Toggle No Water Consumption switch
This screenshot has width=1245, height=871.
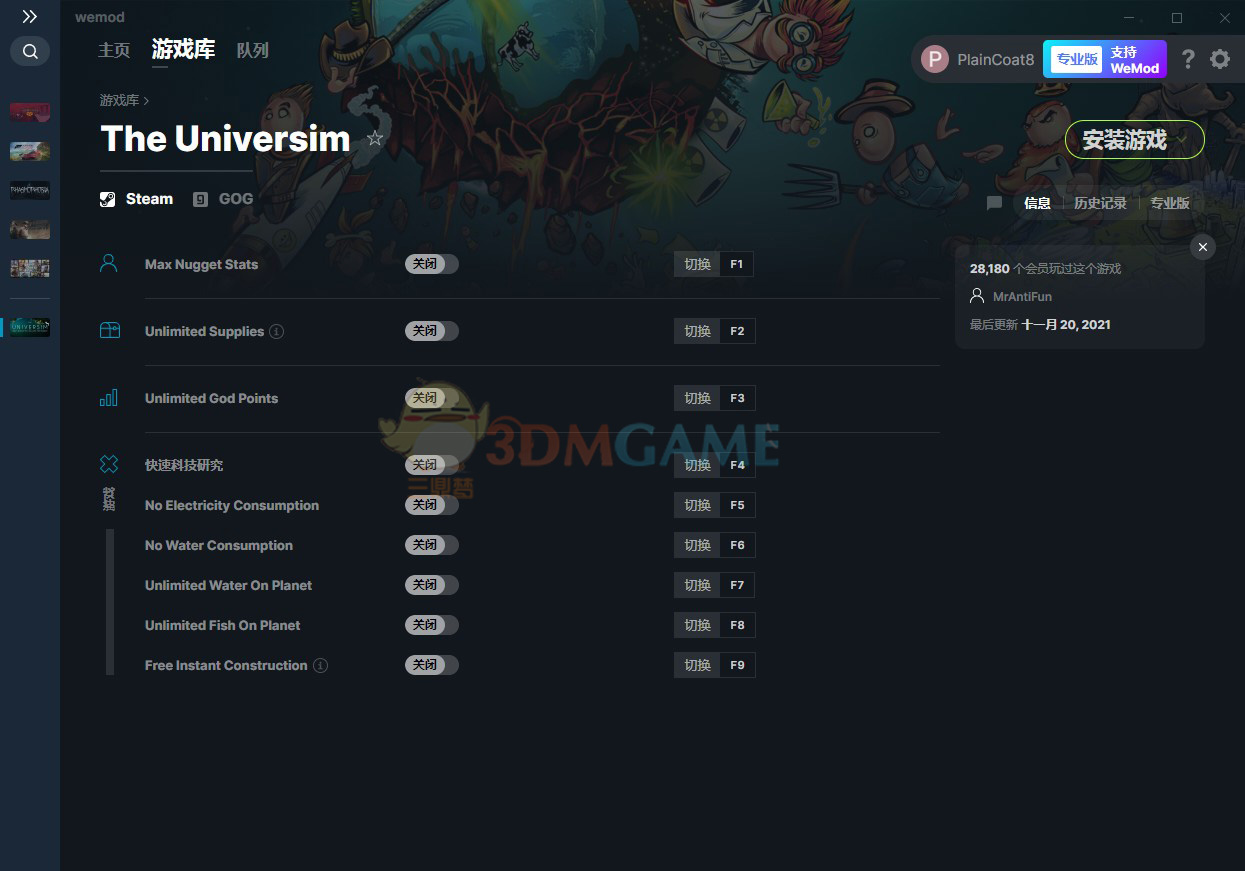432,545
